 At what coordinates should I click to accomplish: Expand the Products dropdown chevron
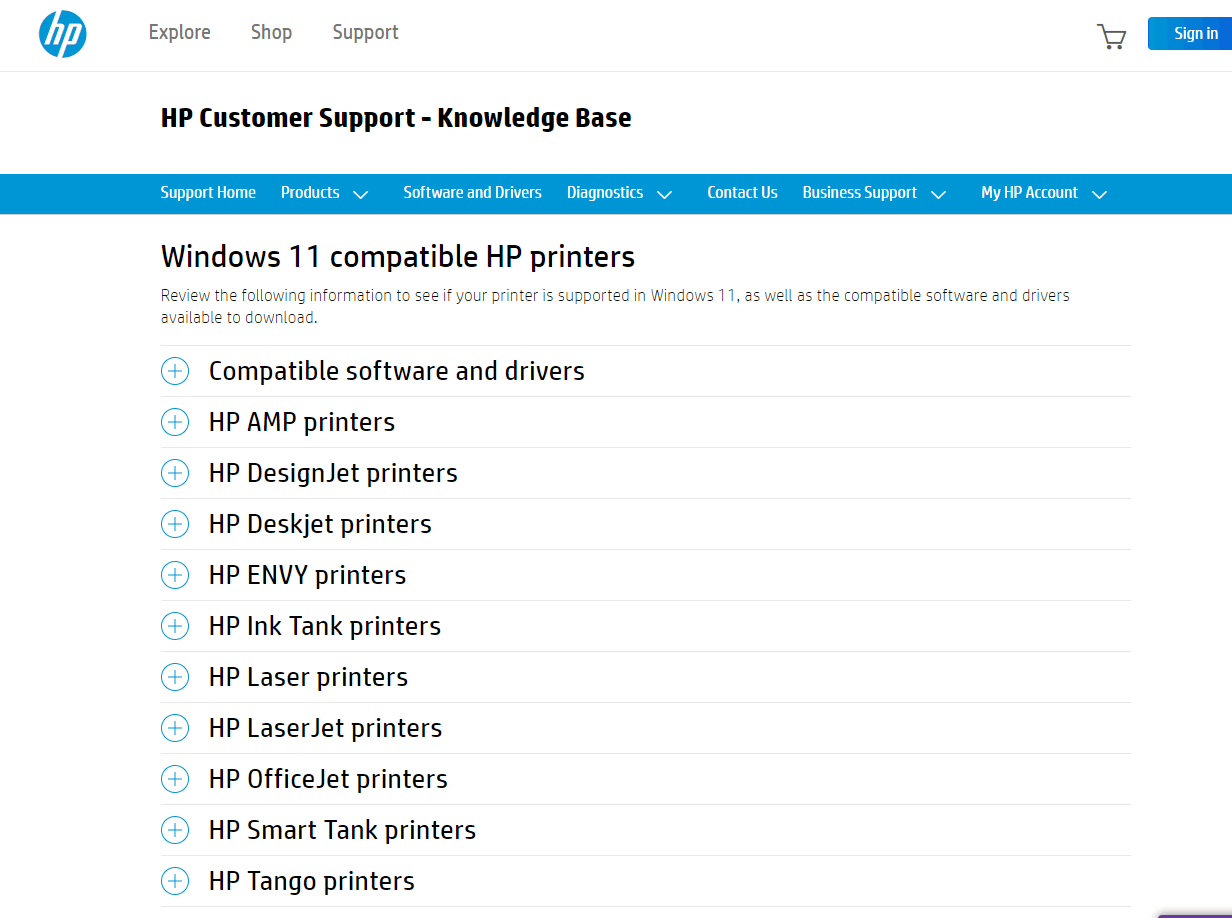click(361, 194)
